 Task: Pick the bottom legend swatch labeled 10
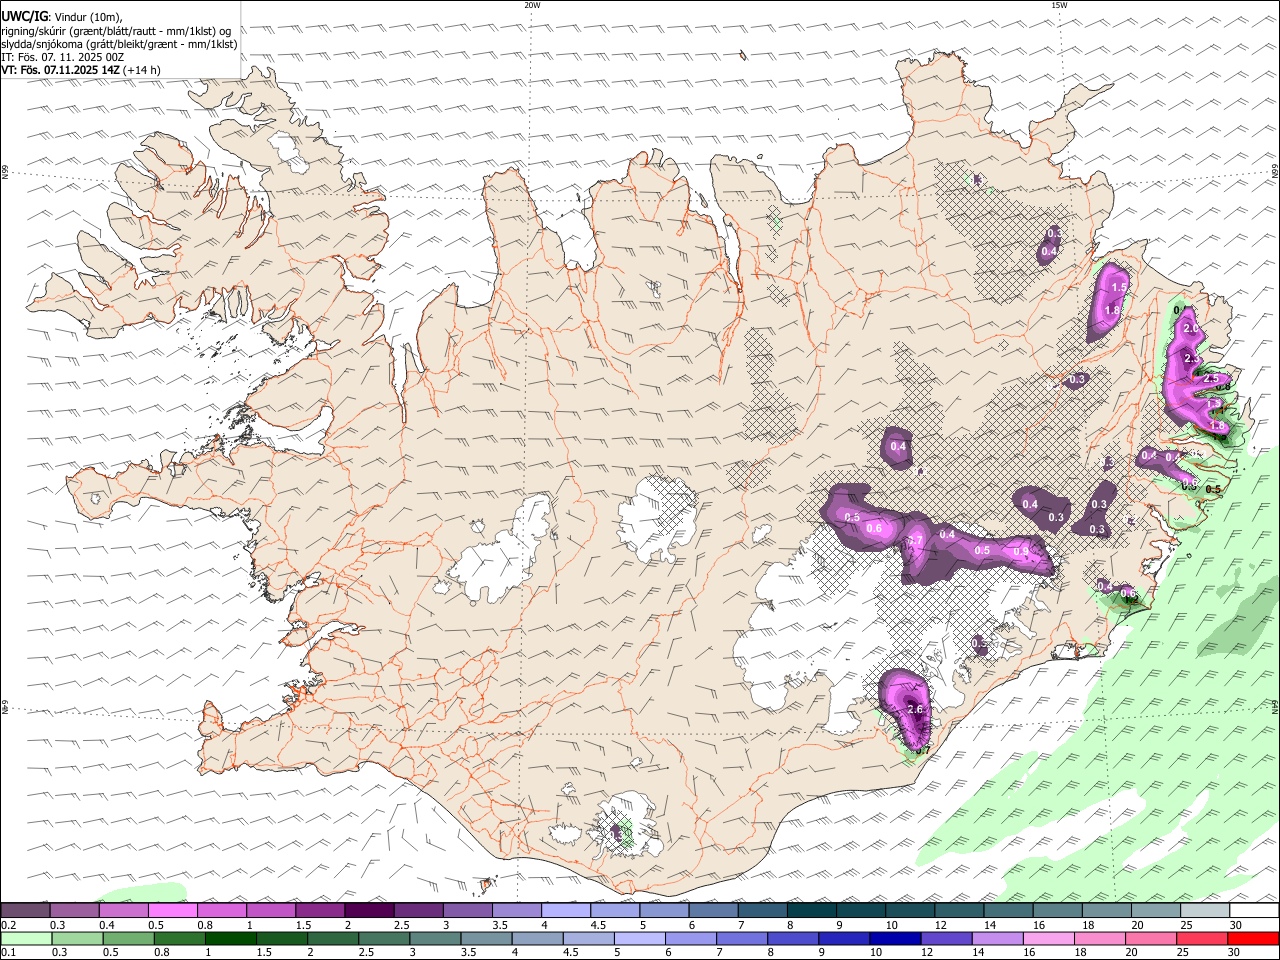click(x=896, y=939)
